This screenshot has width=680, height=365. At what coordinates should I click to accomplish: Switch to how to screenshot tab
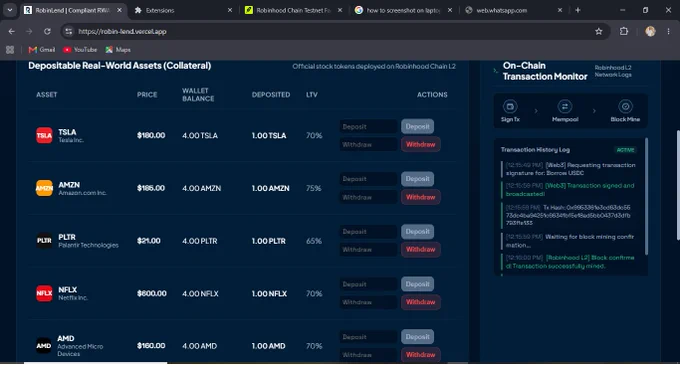403,10
